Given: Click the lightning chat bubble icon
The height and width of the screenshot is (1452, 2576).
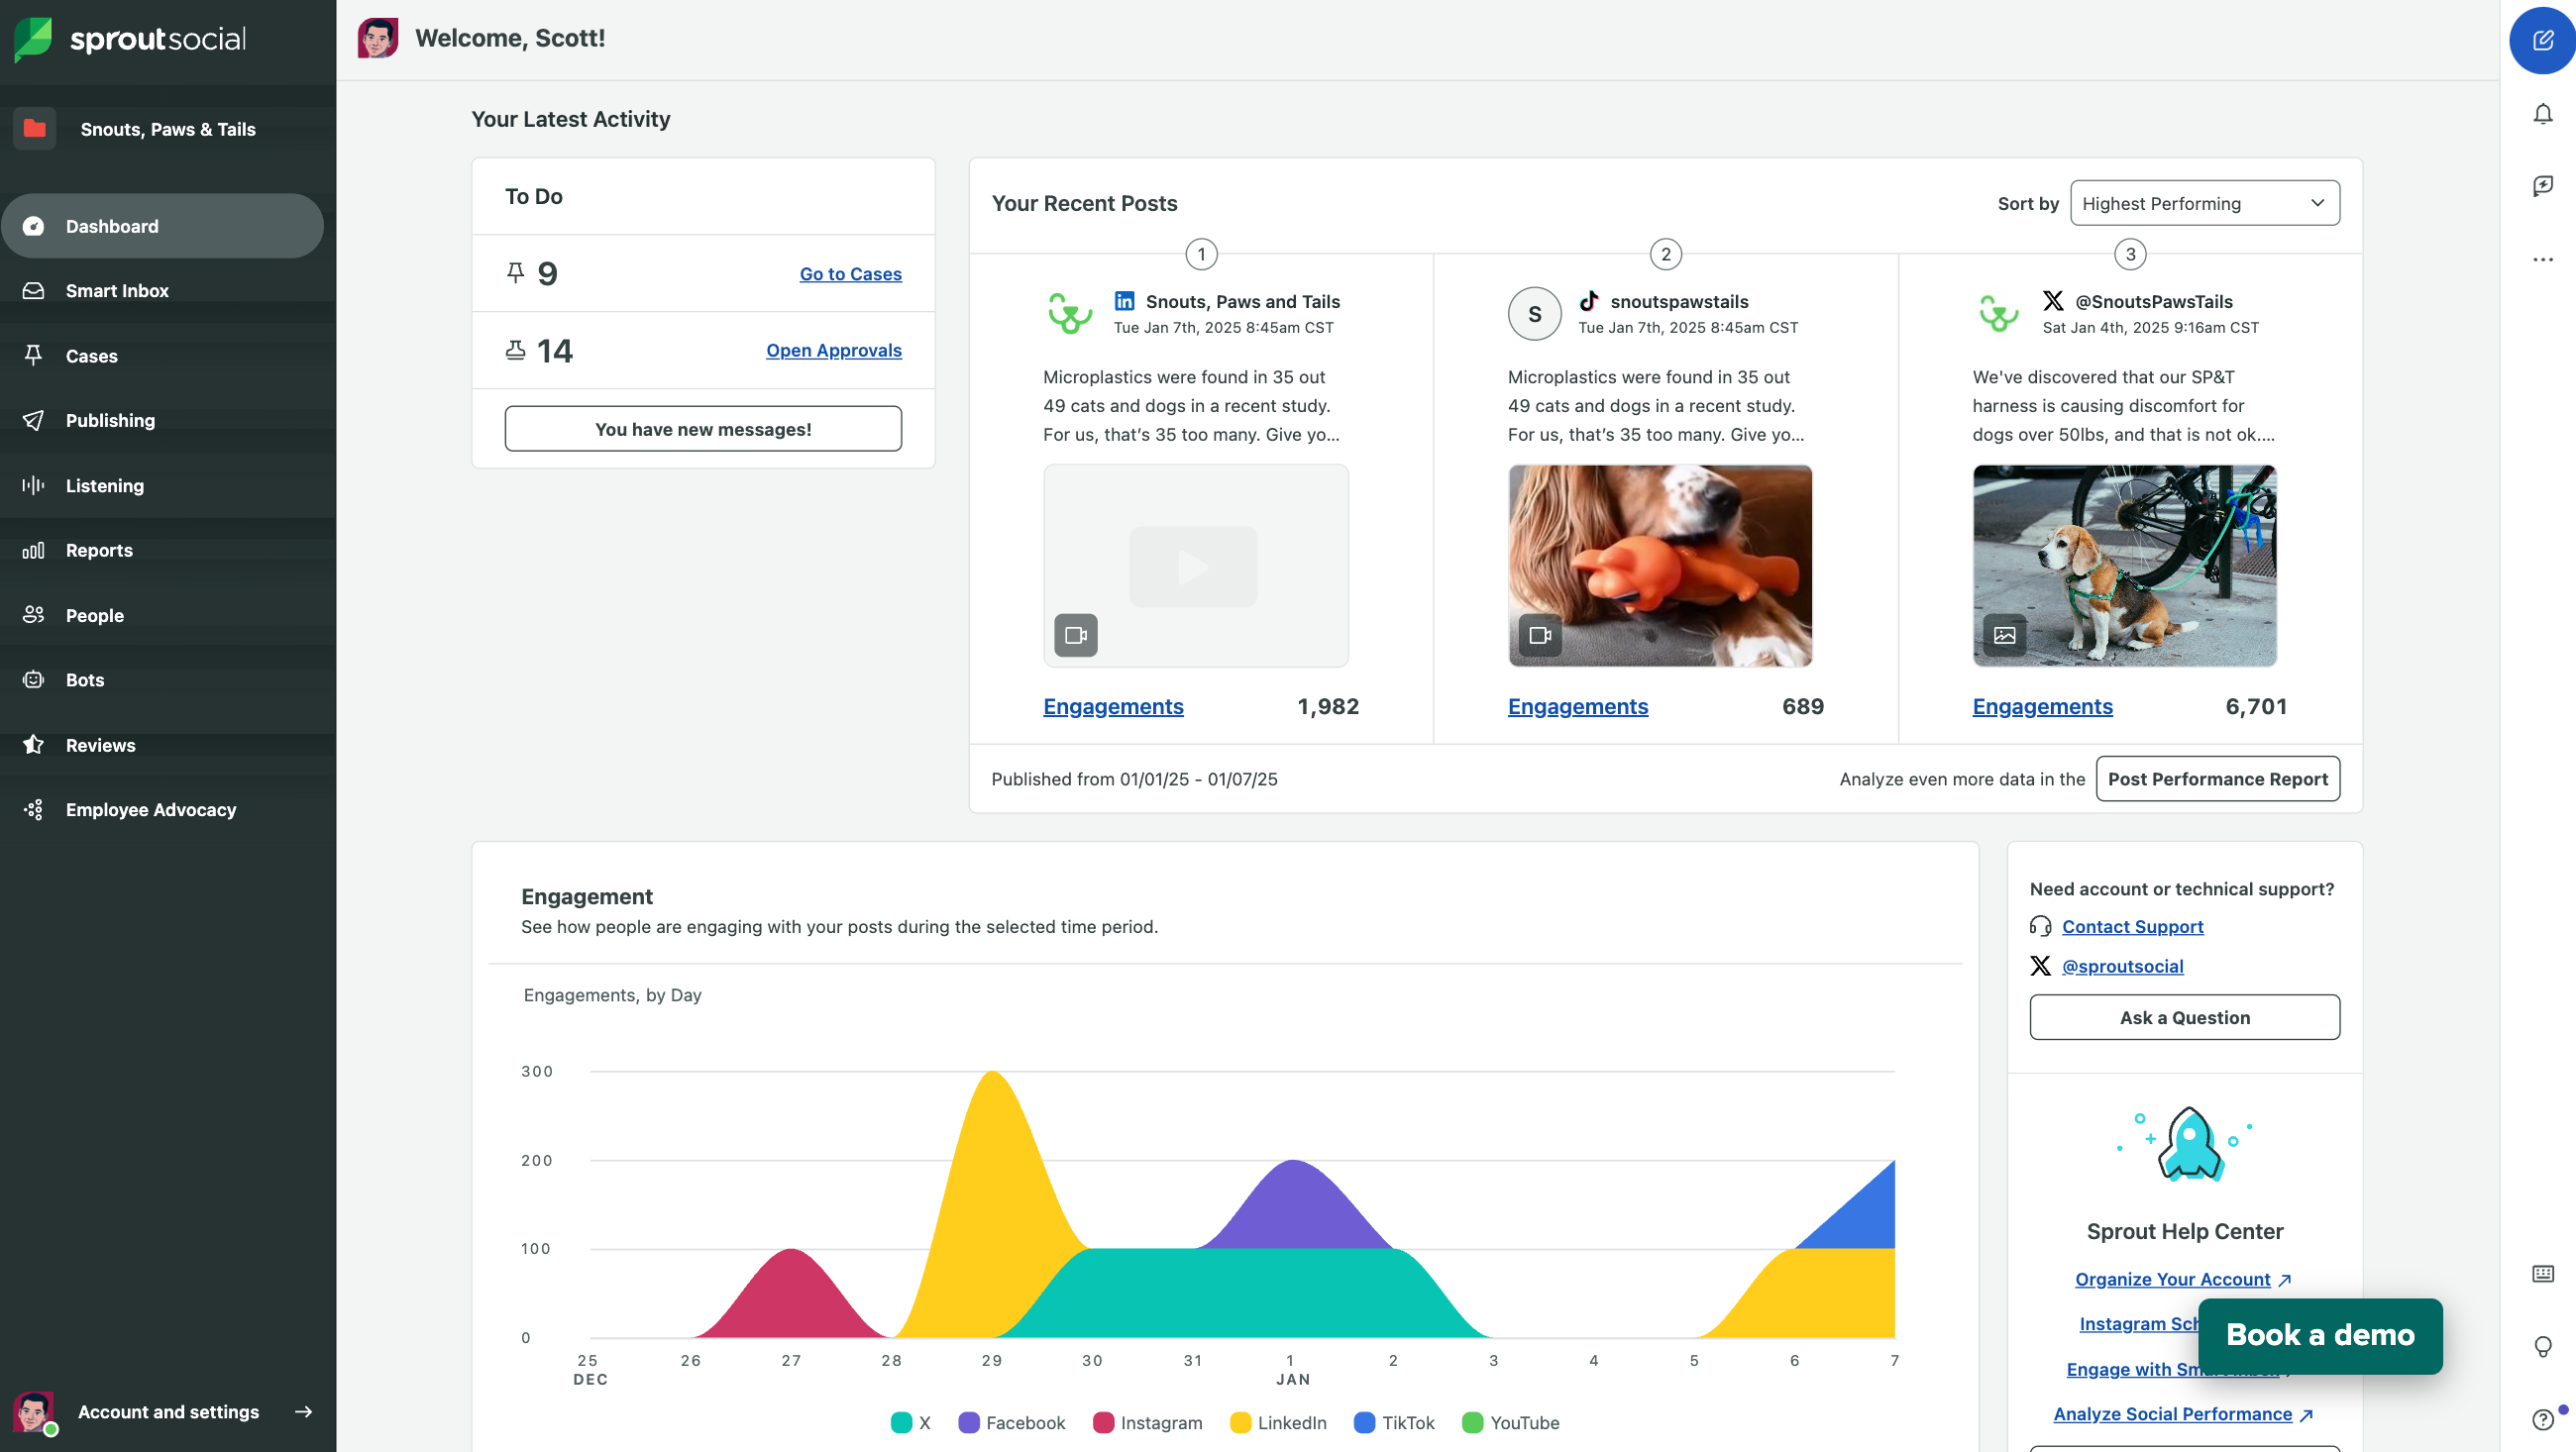Looking at the screenshot, I should click(x=2543, y=186).
